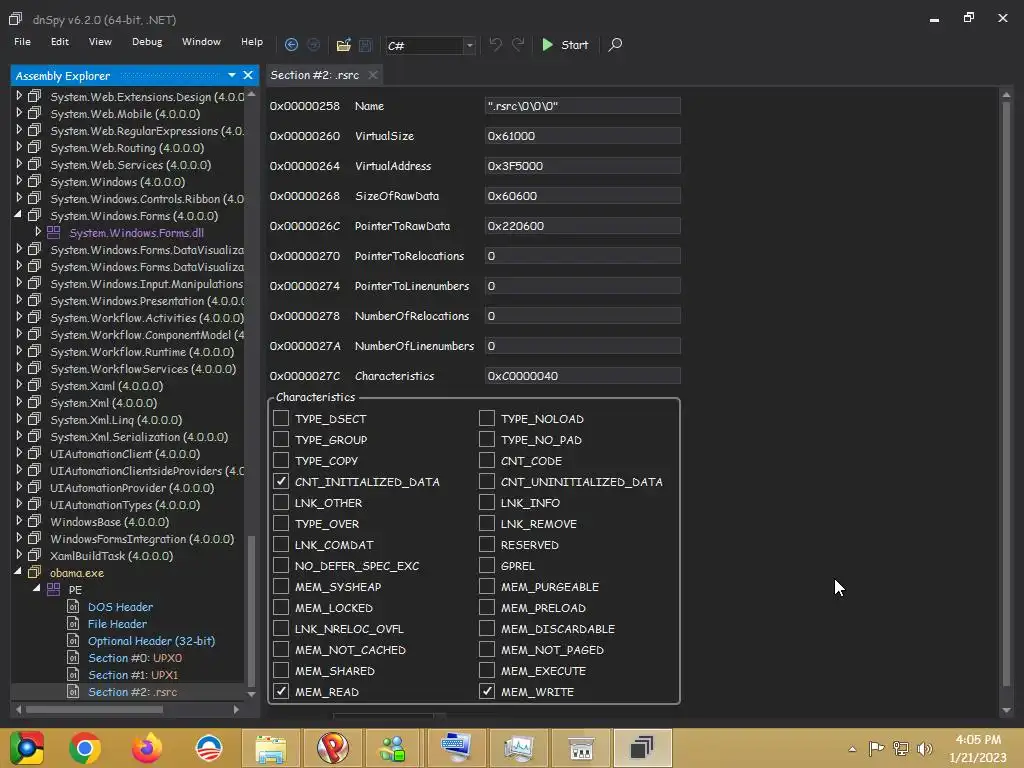The height and width of the screenshot is (768, 1024).
Task: Open a file with the folder toolbar icon
Action: pyautogui.click(x=343, y=44)
